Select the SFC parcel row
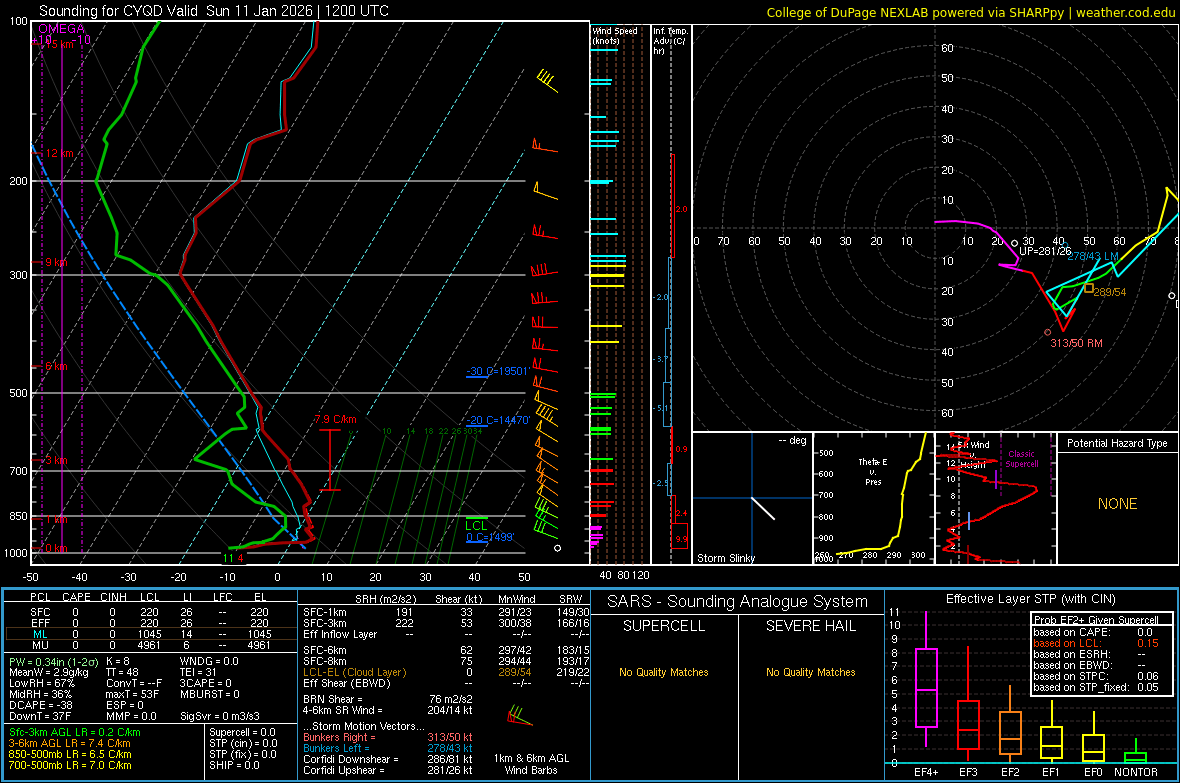The width and height of the screenshot is (1180, 783). 151,612
